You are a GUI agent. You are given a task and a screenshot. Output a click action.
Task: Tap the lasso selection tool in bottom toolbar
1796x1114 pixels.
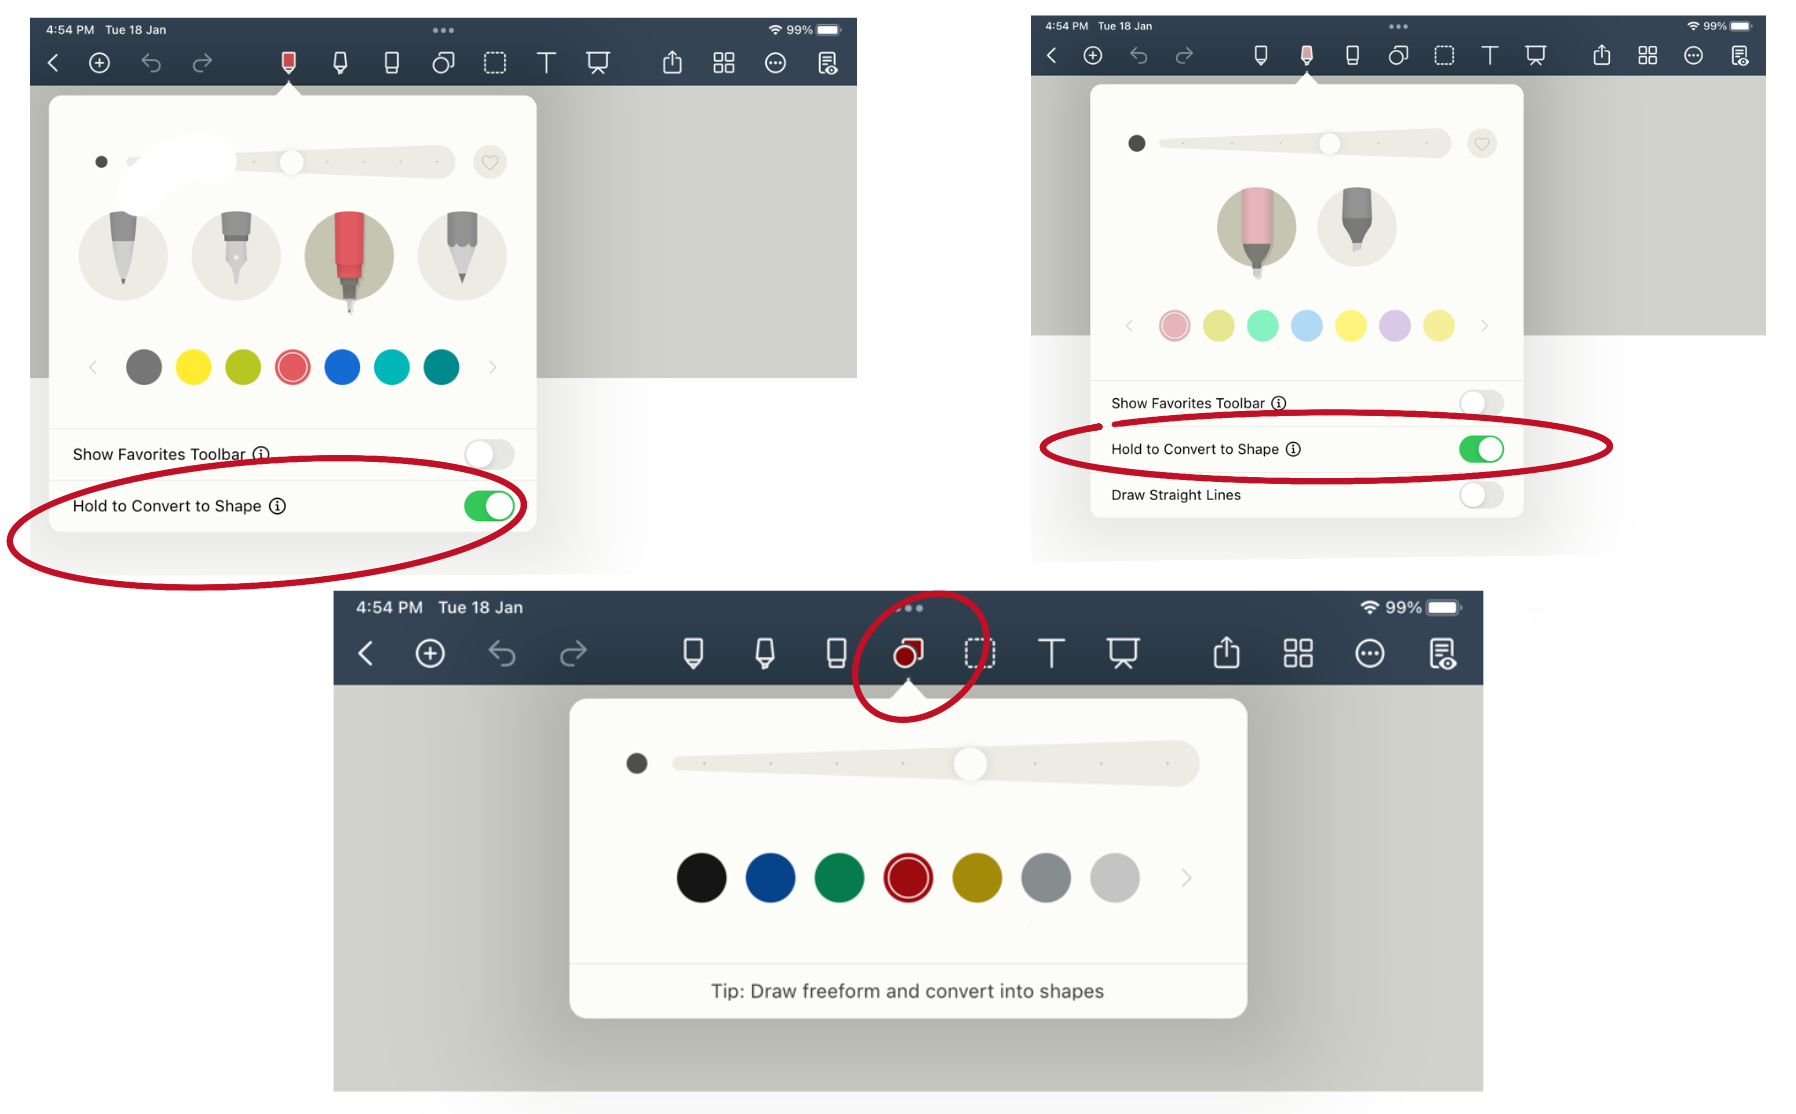pos(979,653)
